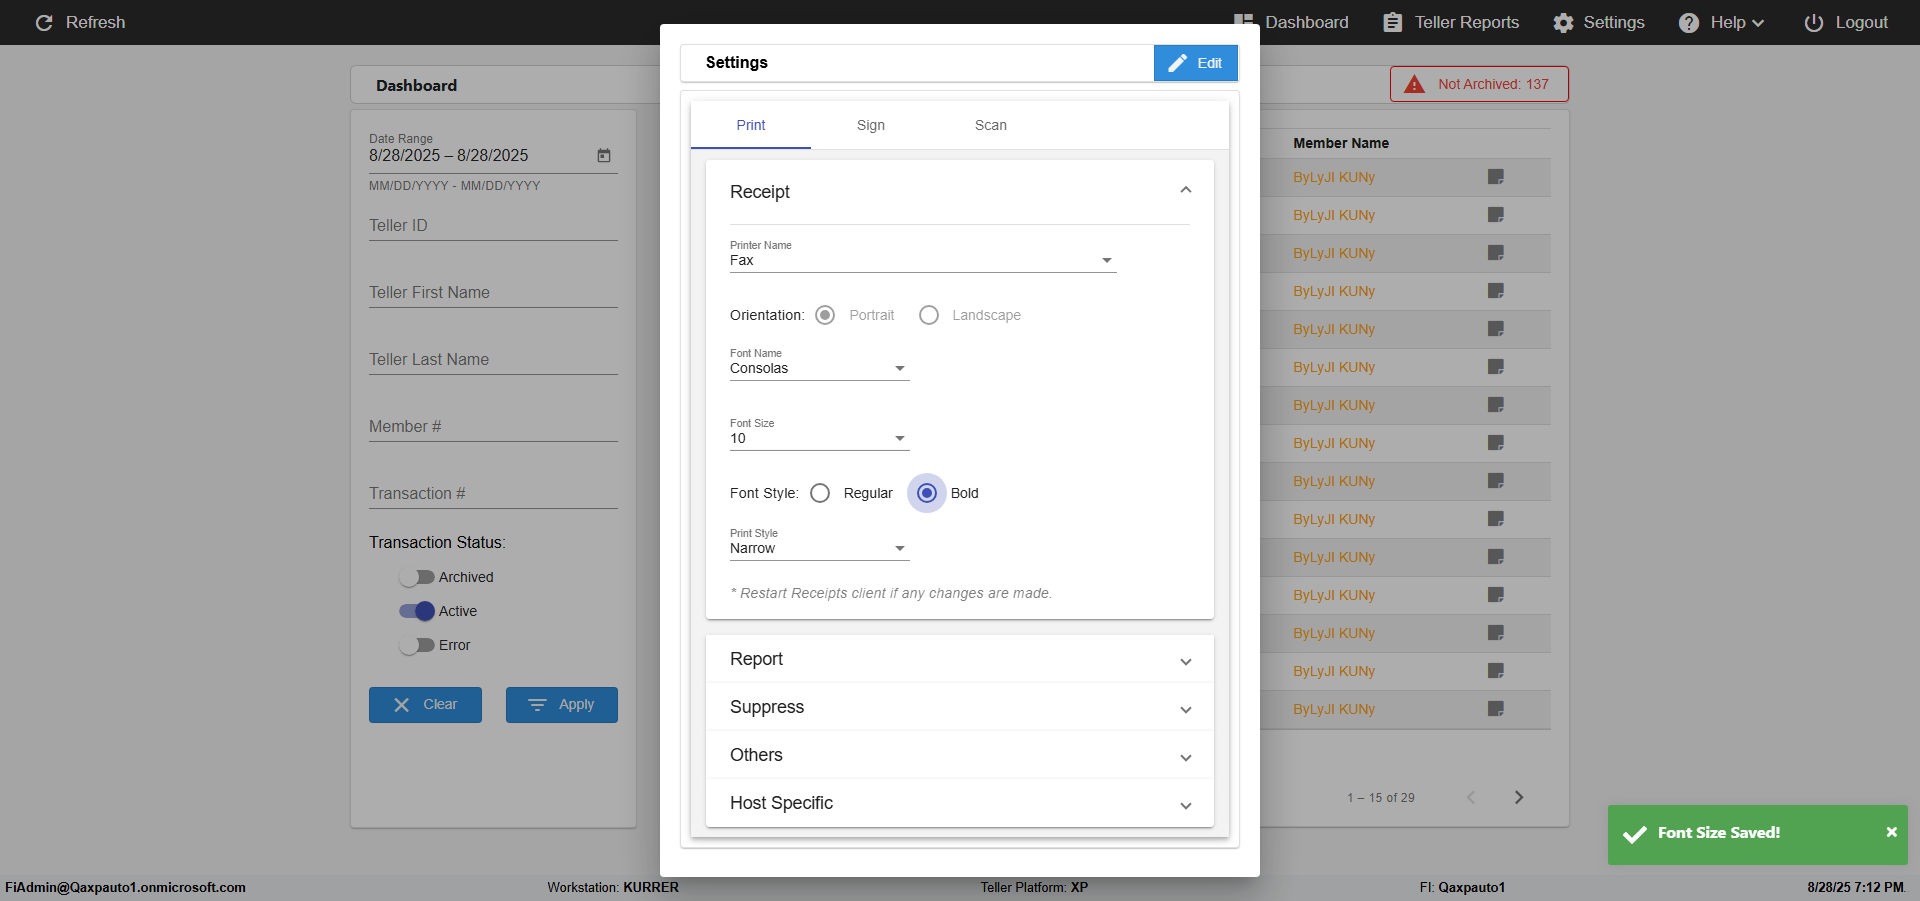Go to the previous page of results
This screenshot has height=901, width=1920.
1471,797
